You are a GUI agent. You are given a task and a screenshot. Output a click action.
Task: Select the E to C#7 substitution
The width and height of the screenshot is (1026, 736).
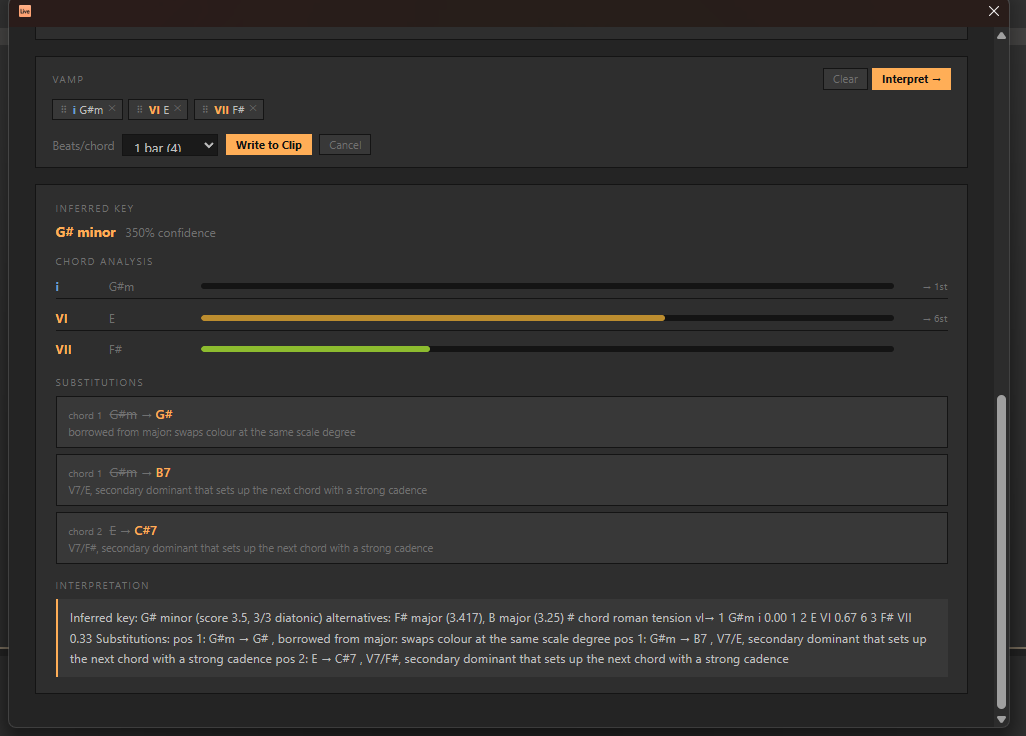(502, 538)
